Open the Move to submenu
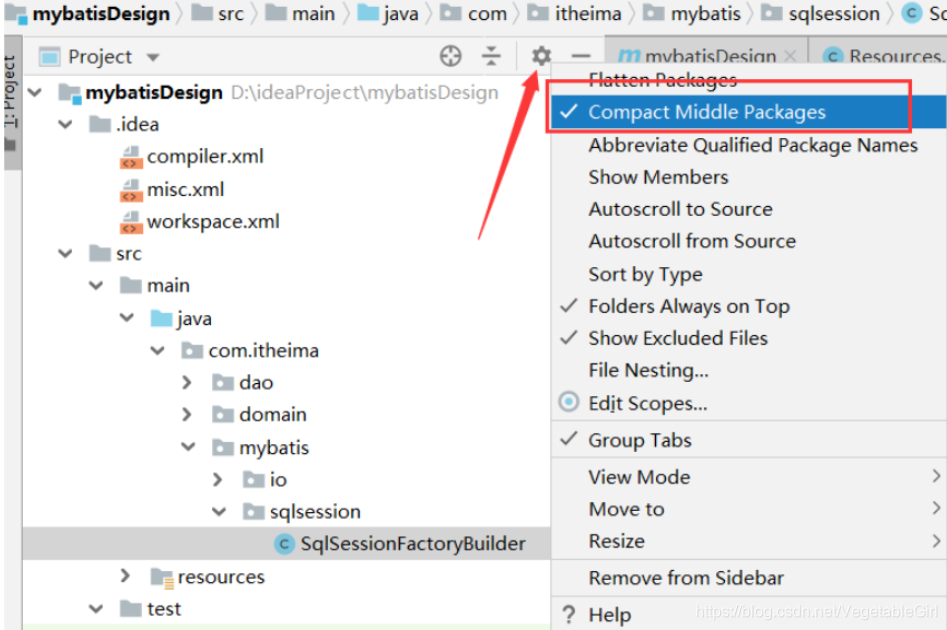947x630 pixels. point(748,509)
